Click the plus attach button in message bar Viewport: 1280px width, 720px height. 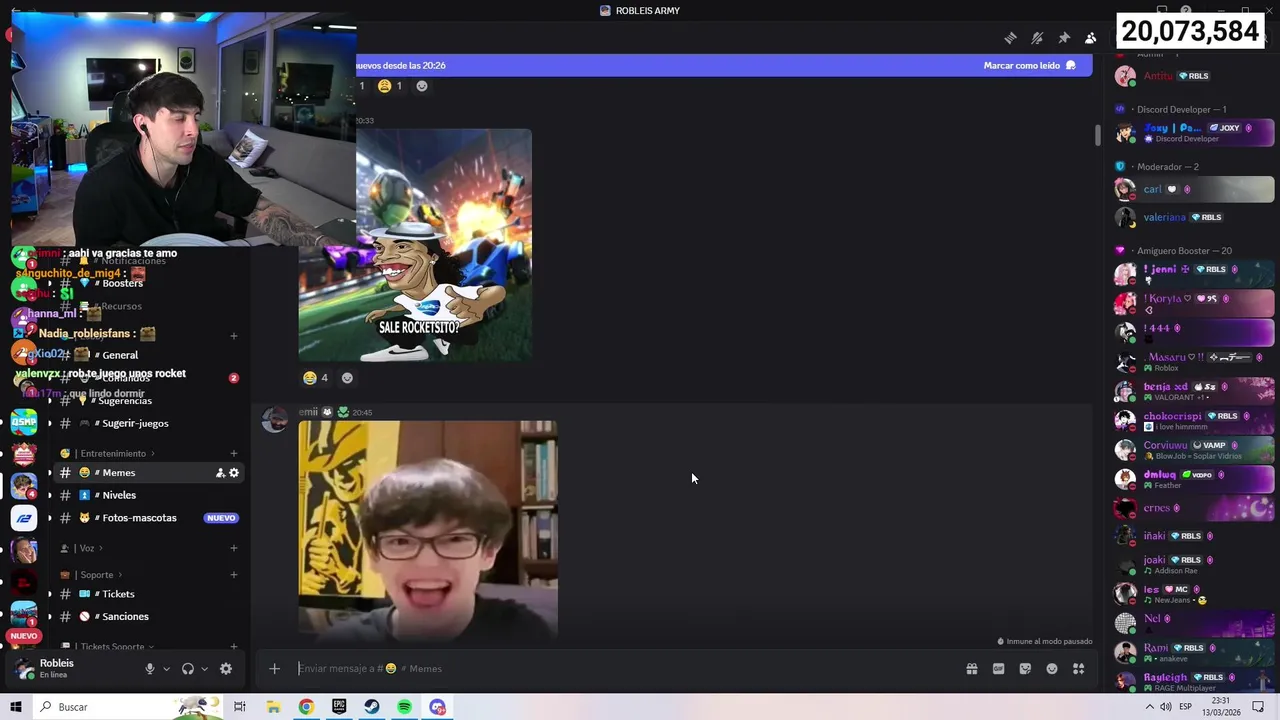(x=274, y=669)
